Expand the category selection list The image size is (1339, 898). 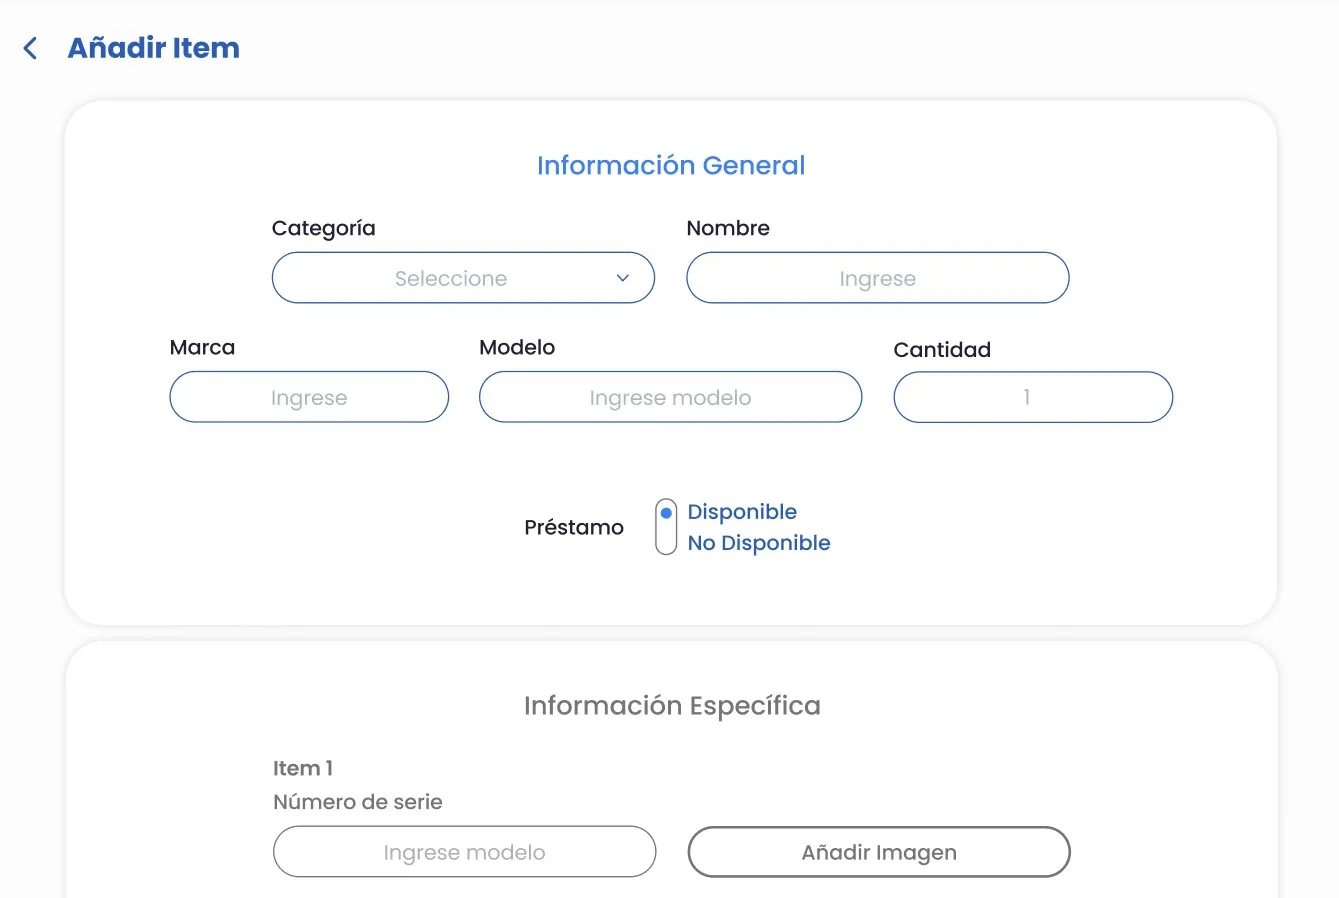click(462, 278)
